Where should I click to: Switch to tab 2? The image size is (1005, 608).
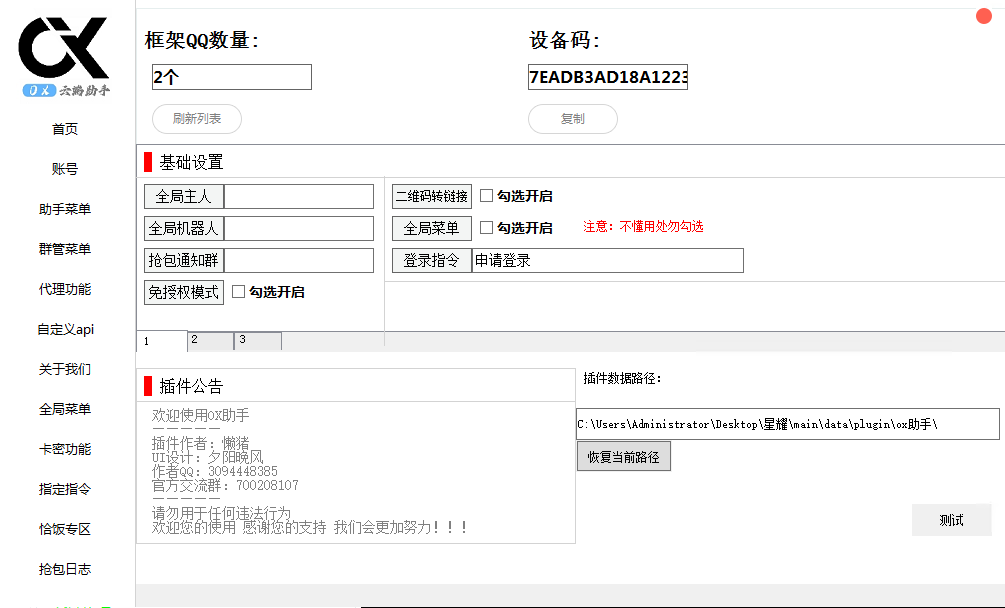click(209, 340)
